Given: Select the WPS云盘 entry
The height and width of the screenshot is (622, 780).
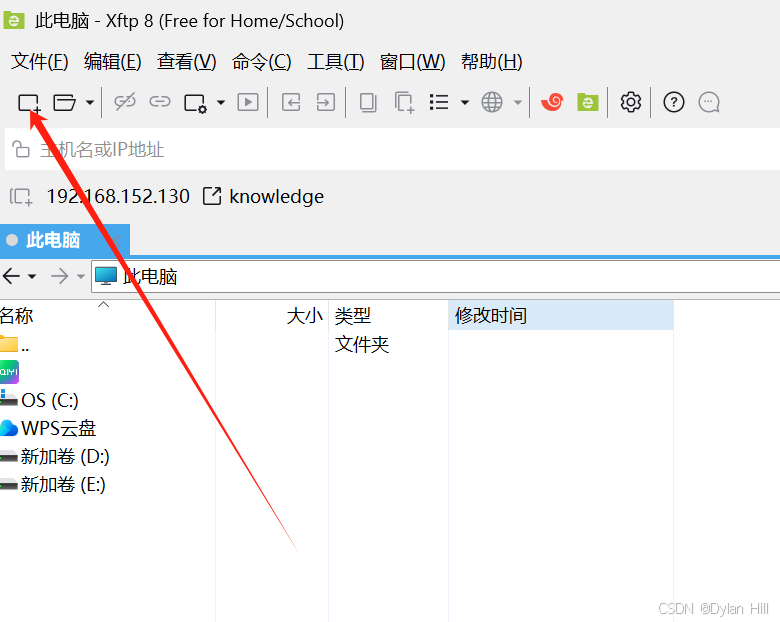Looking at the screenshot, I should (x=48, y=428).
